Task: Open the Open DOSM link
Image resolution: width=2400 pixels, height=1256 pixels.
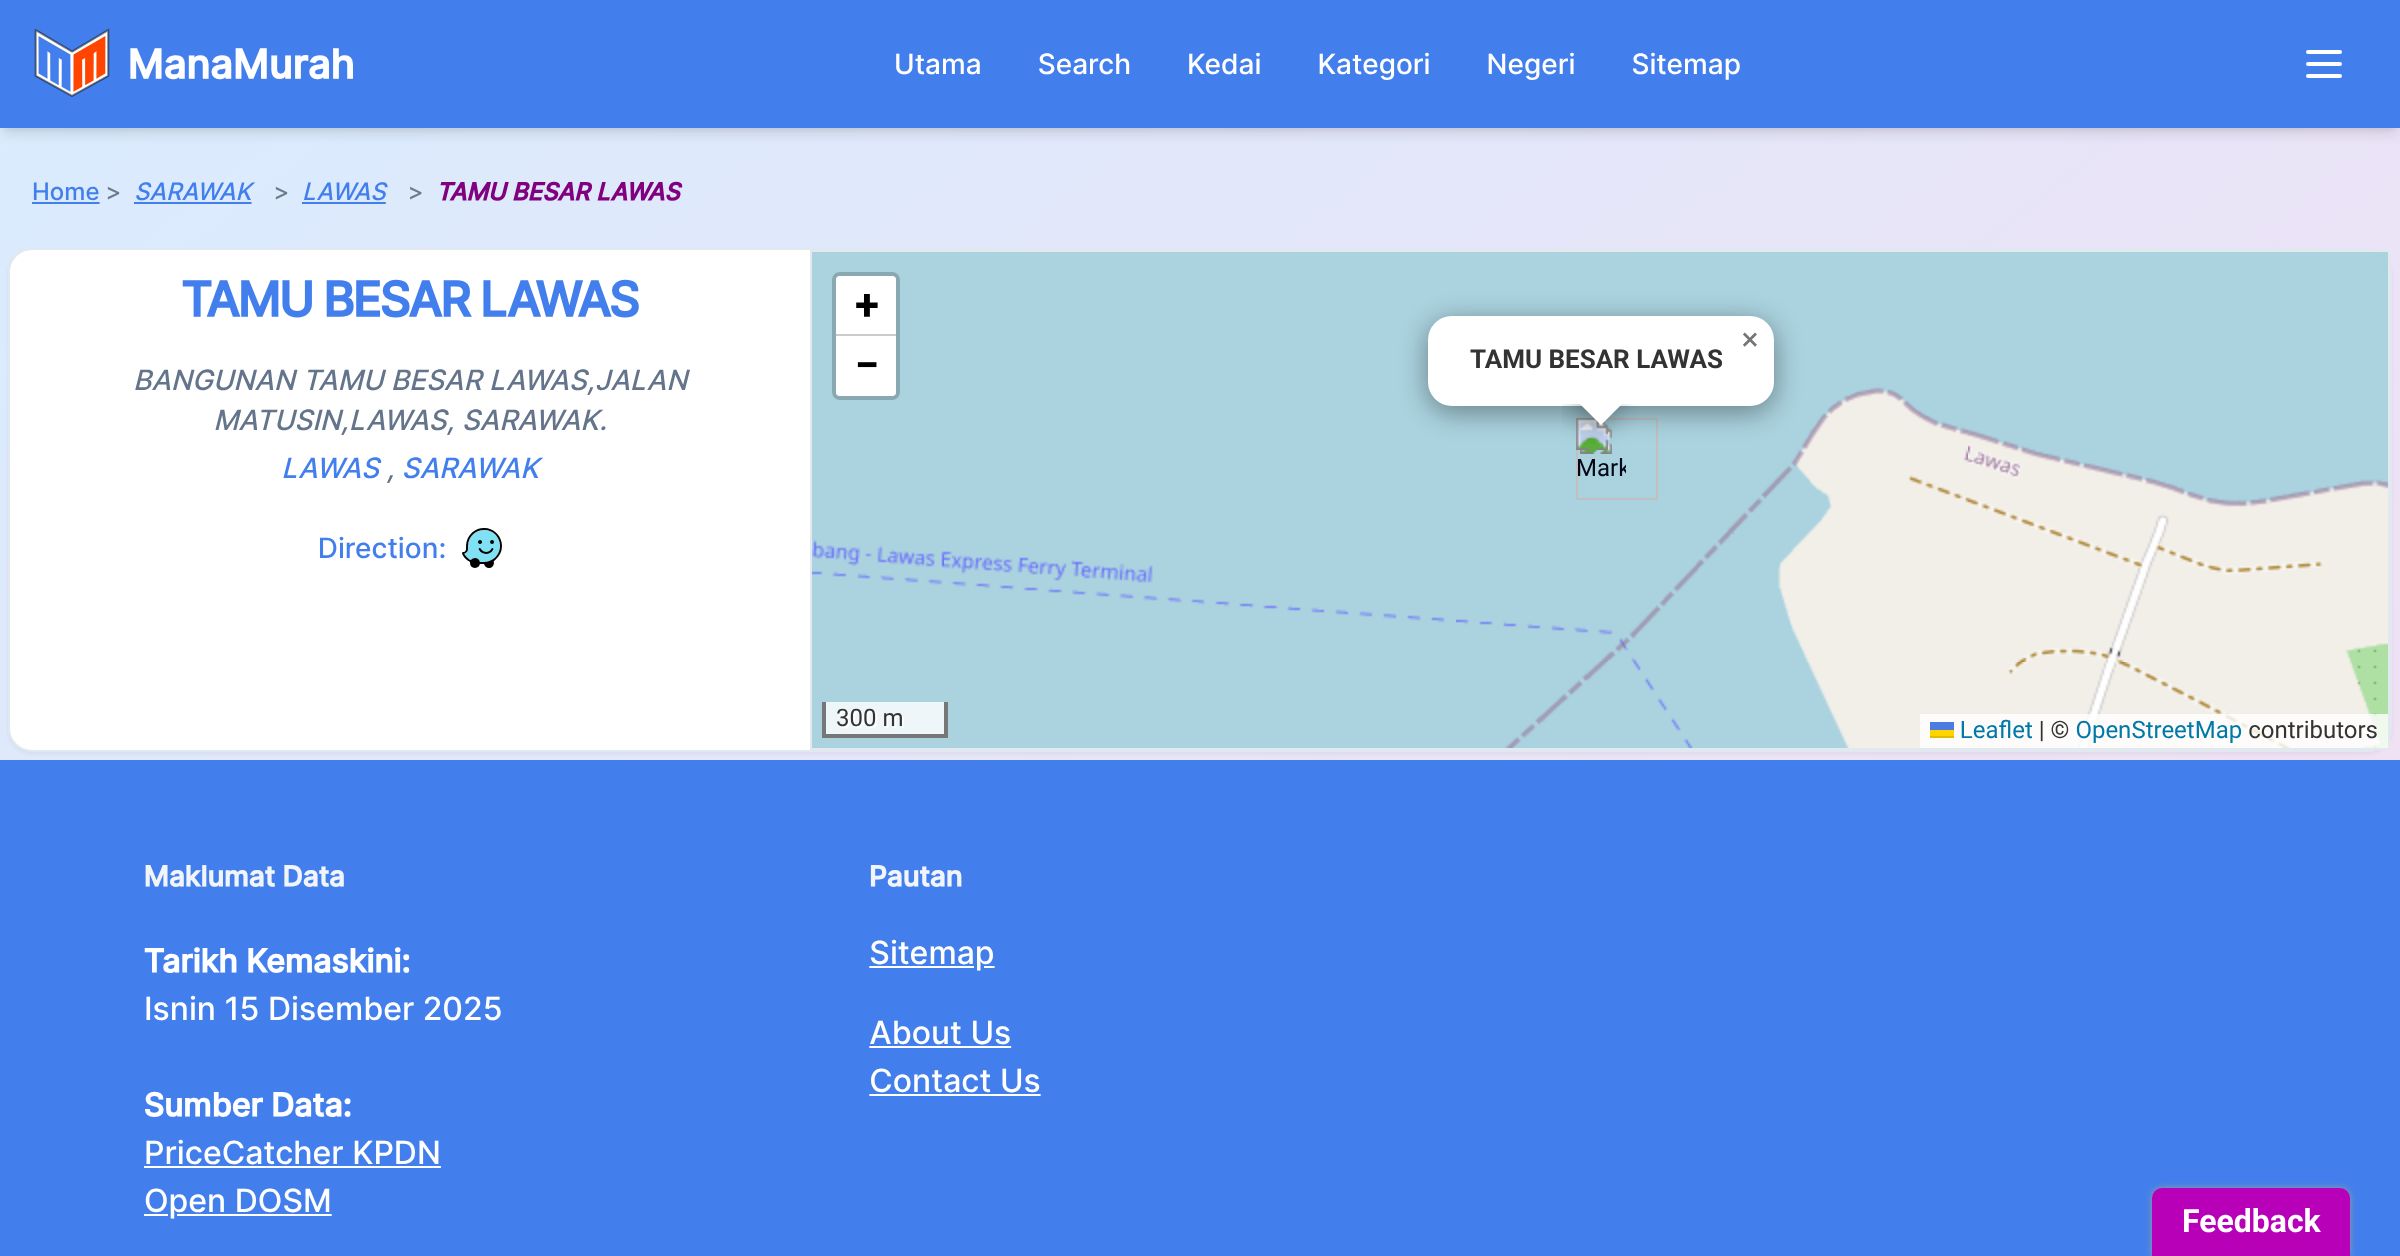Action: point(237,1201)
